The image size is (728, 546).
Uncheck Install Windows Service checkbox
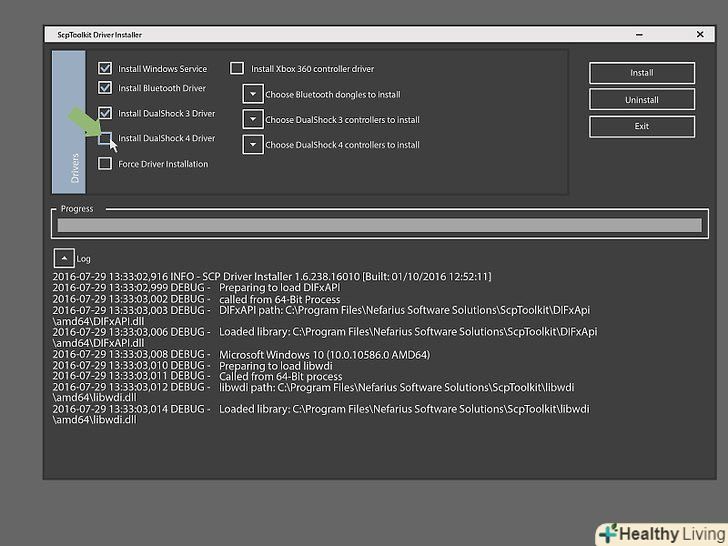[x=105, y=68]
